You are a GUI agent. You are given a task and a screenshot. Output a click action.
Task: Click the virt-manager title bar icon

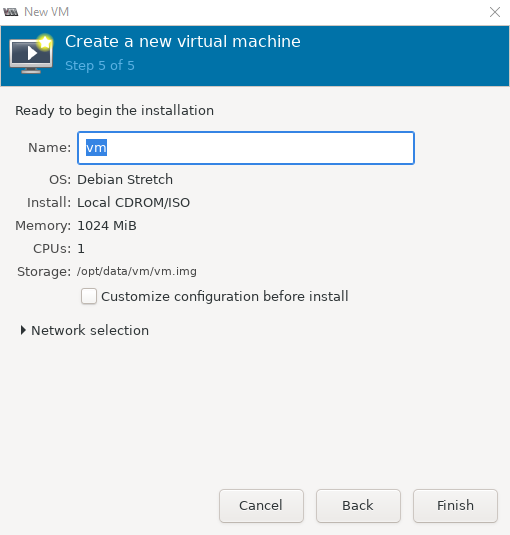11,12
